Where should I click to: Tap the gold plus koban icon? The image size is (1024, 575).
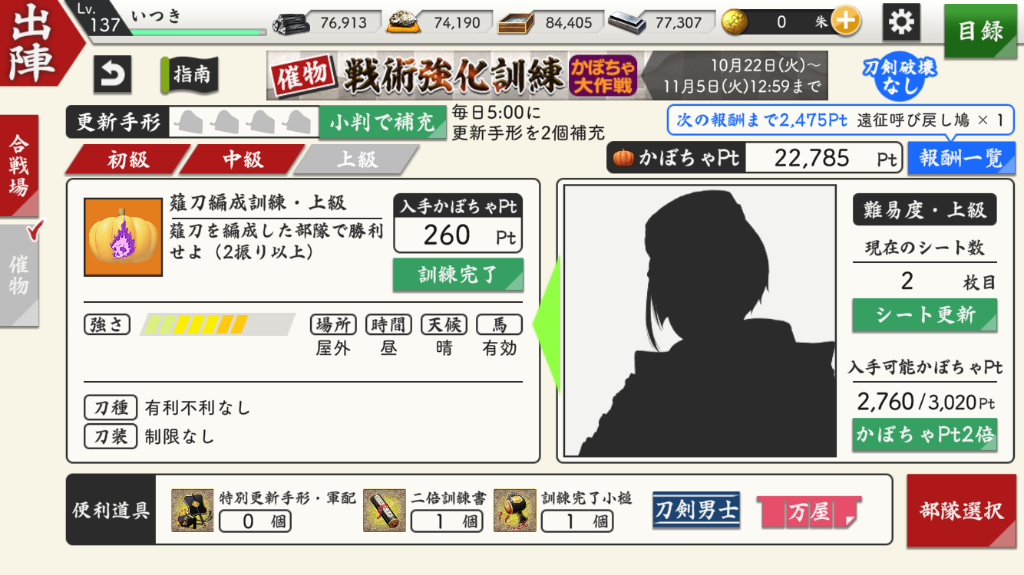[845, 22]
